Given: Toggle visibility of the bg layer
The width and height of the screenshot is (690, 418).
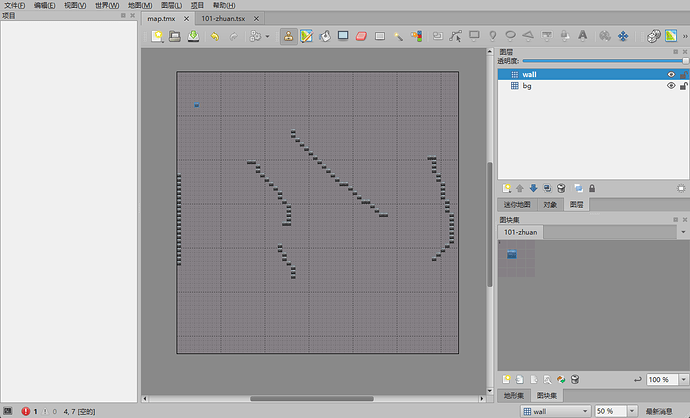Looking at the screenshot, I should 671,86.
